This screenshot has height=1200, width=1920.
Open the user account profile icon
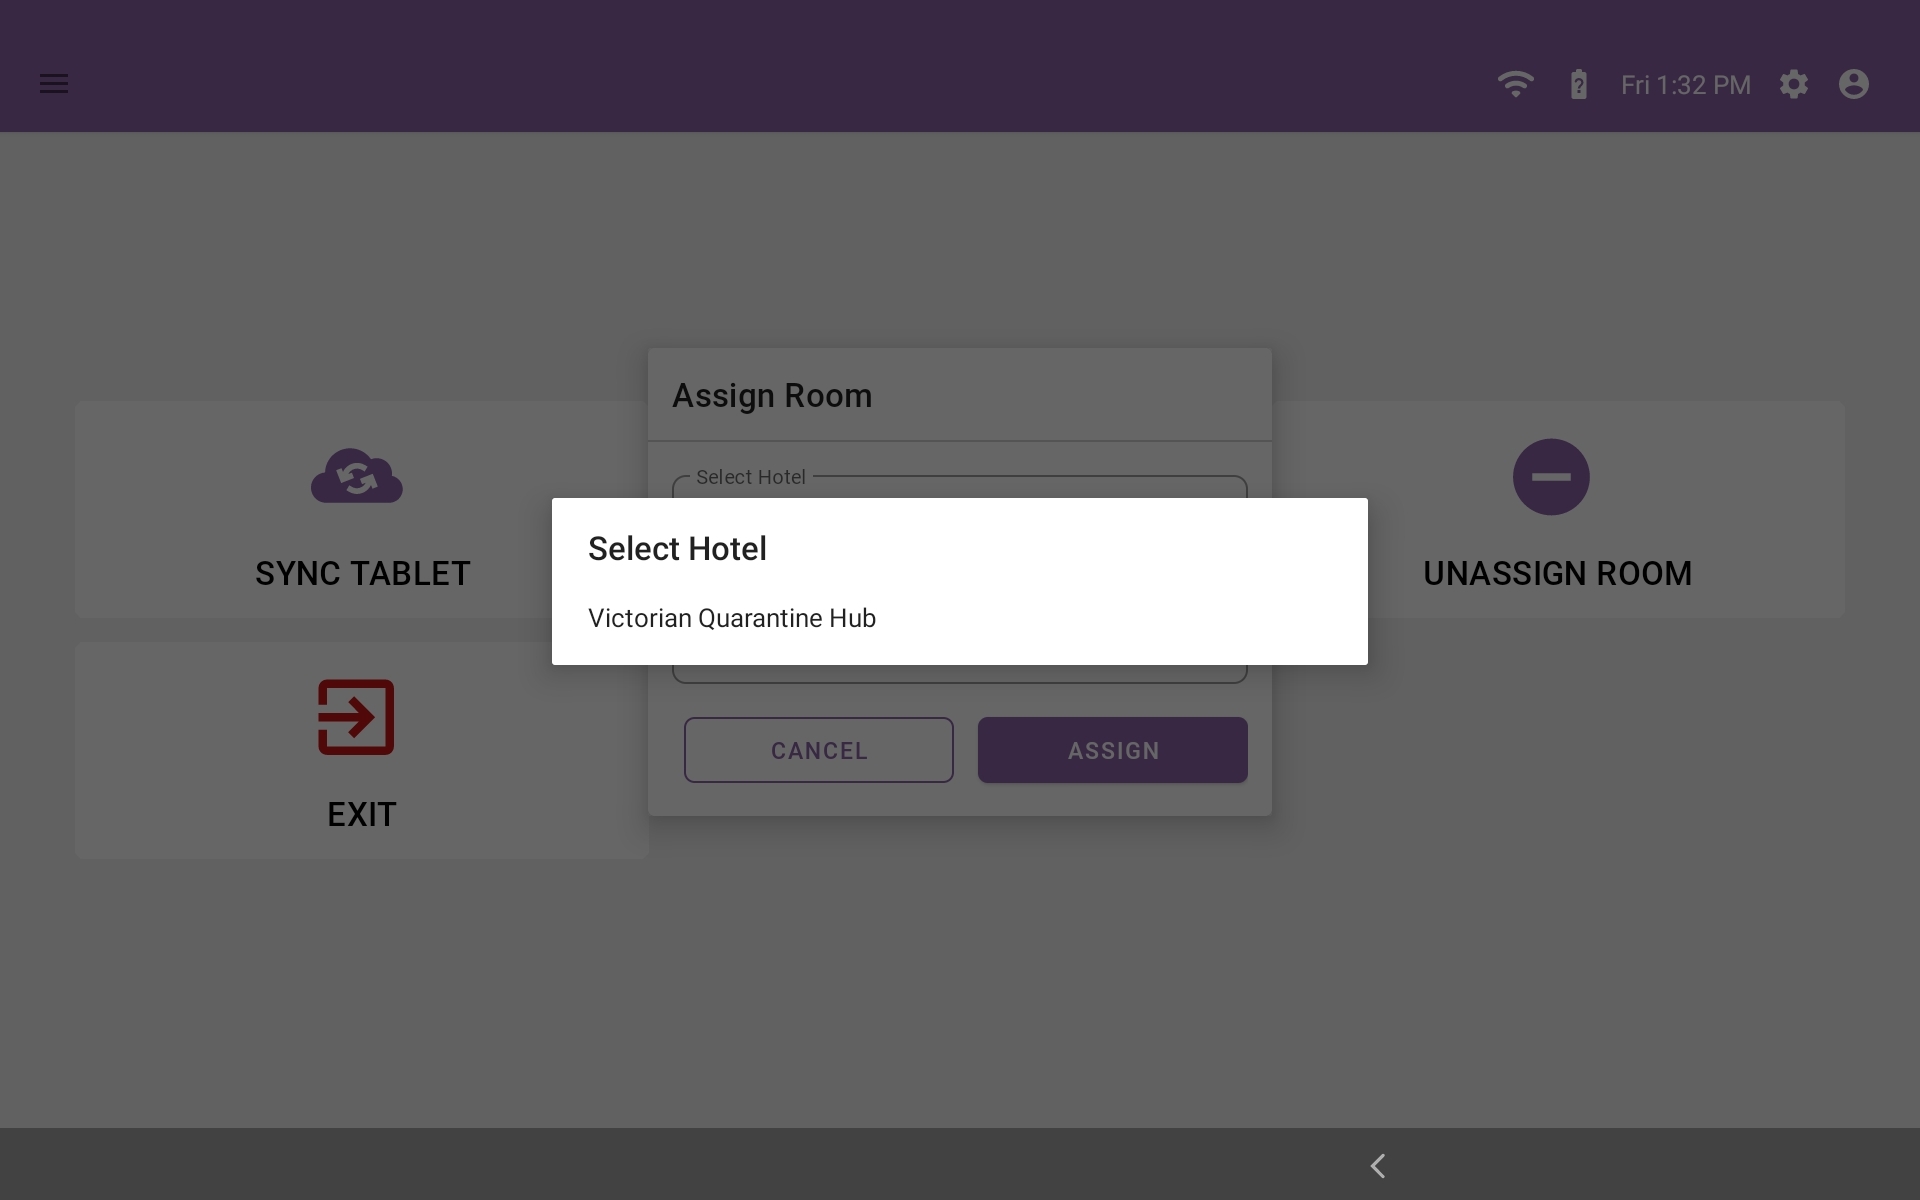point(1854,84)
